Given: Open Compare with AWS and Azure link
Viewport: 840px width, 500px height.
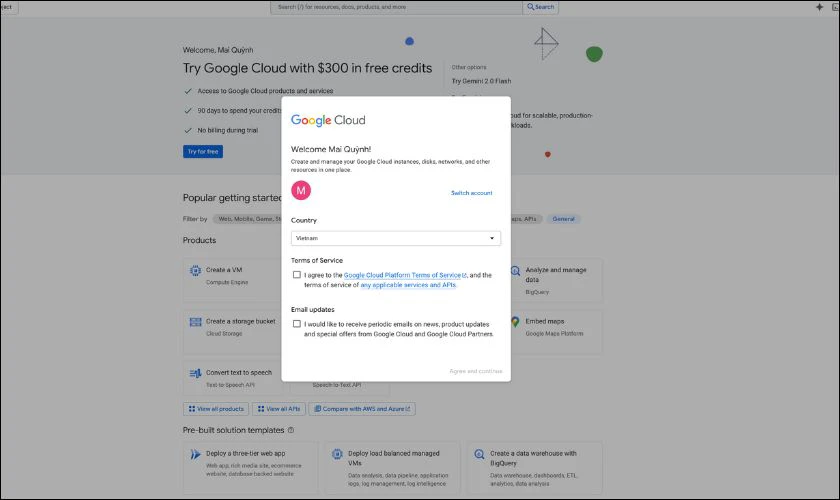Looking at the screenshot, I should pyautogui.click(x=362, y=409).
